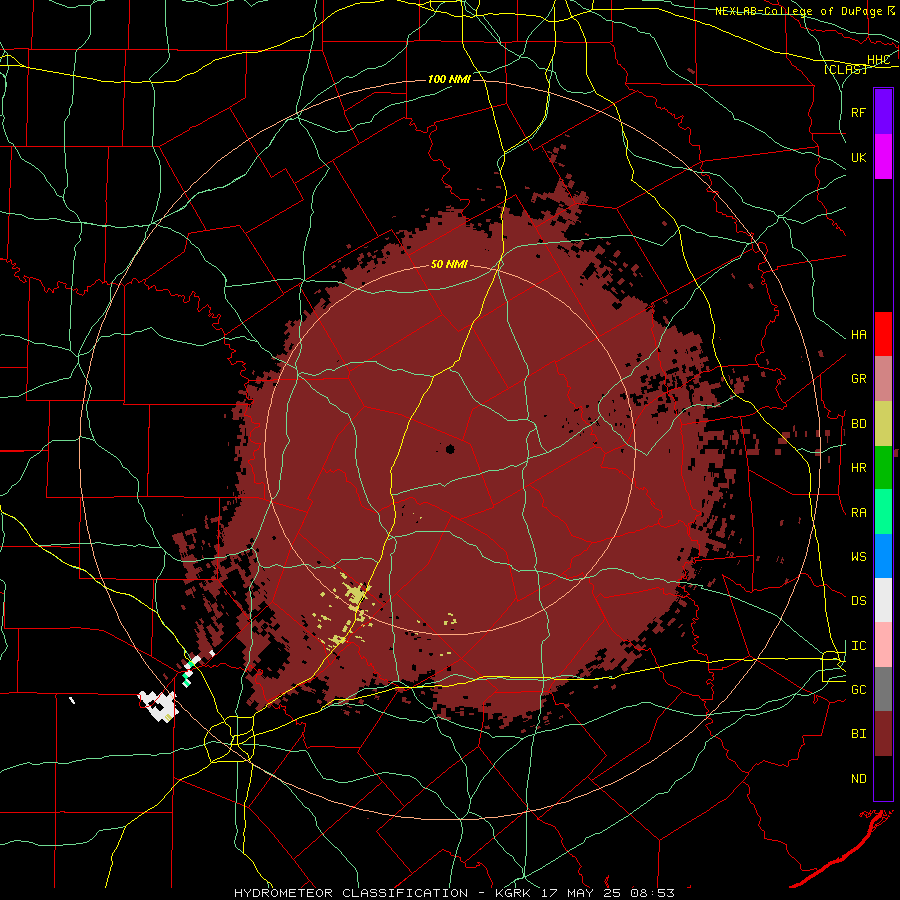This screenshot has height=900, width=900.
Task: Select the yellow BD legend swatch
Action: 883,424
